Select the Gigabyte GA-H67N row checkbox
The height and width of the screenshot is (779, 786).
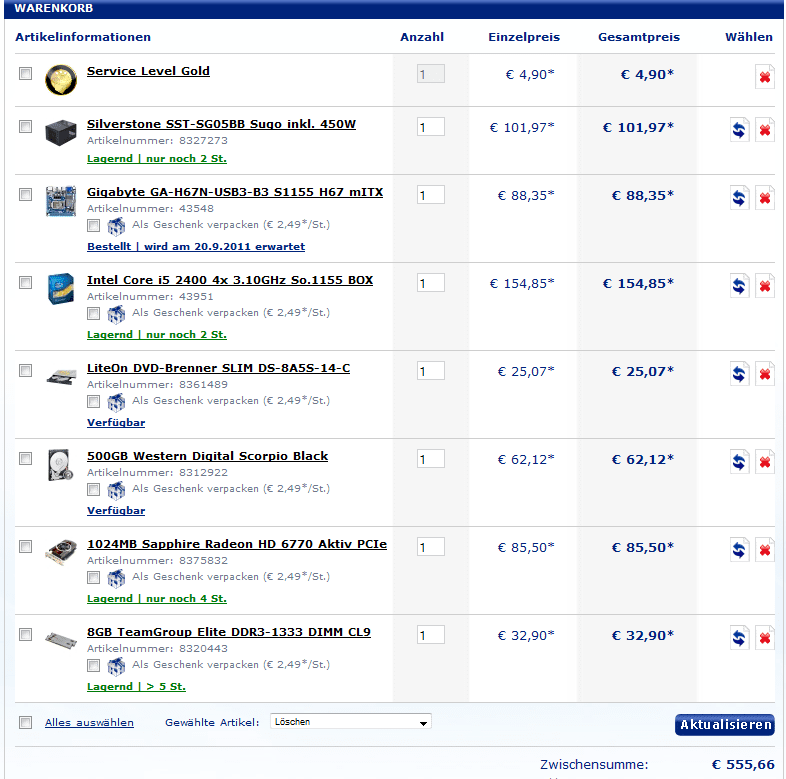click(x=25, y=194)
